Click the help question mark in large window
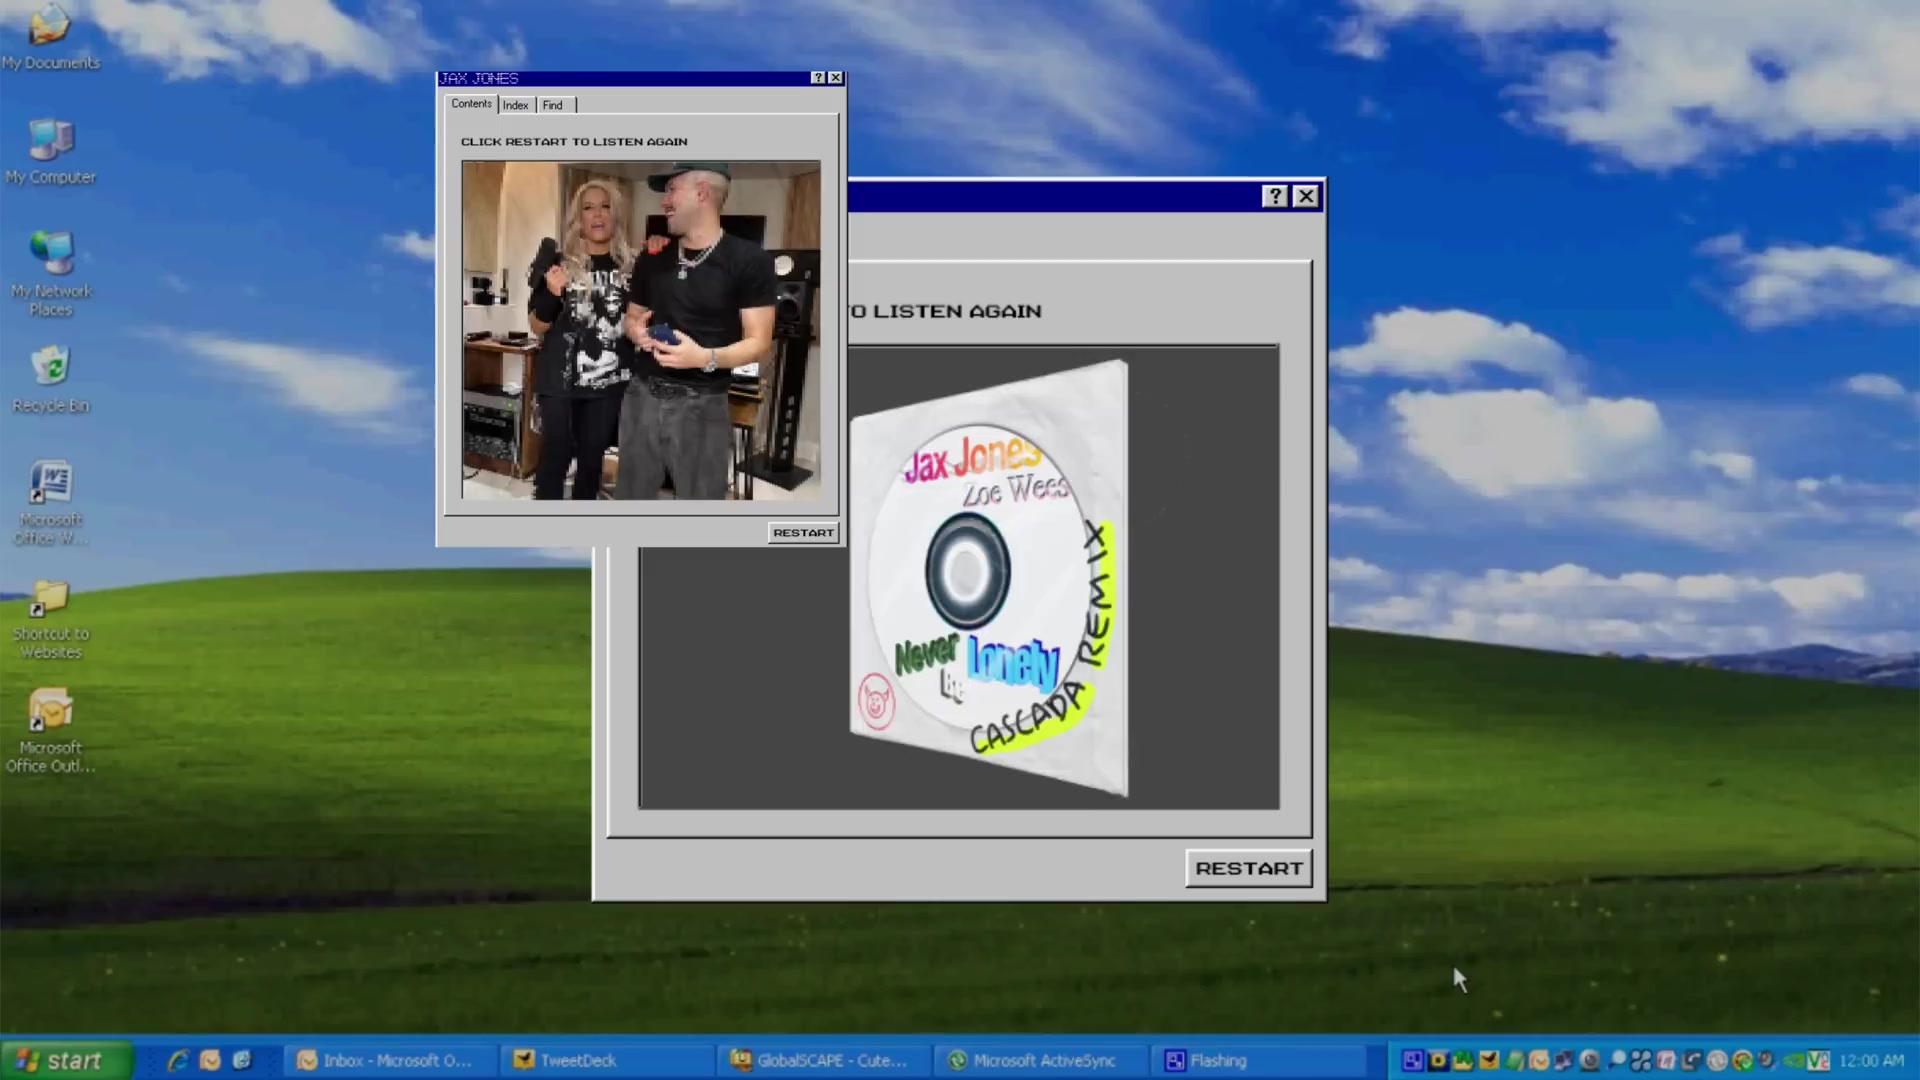This screenshot has width=1920, height=1080. click(x=1275, y=196)
